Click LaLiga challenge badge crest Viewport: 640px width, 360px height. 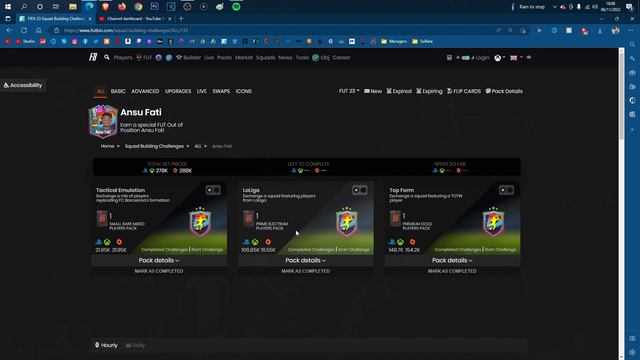click(347, 222)
